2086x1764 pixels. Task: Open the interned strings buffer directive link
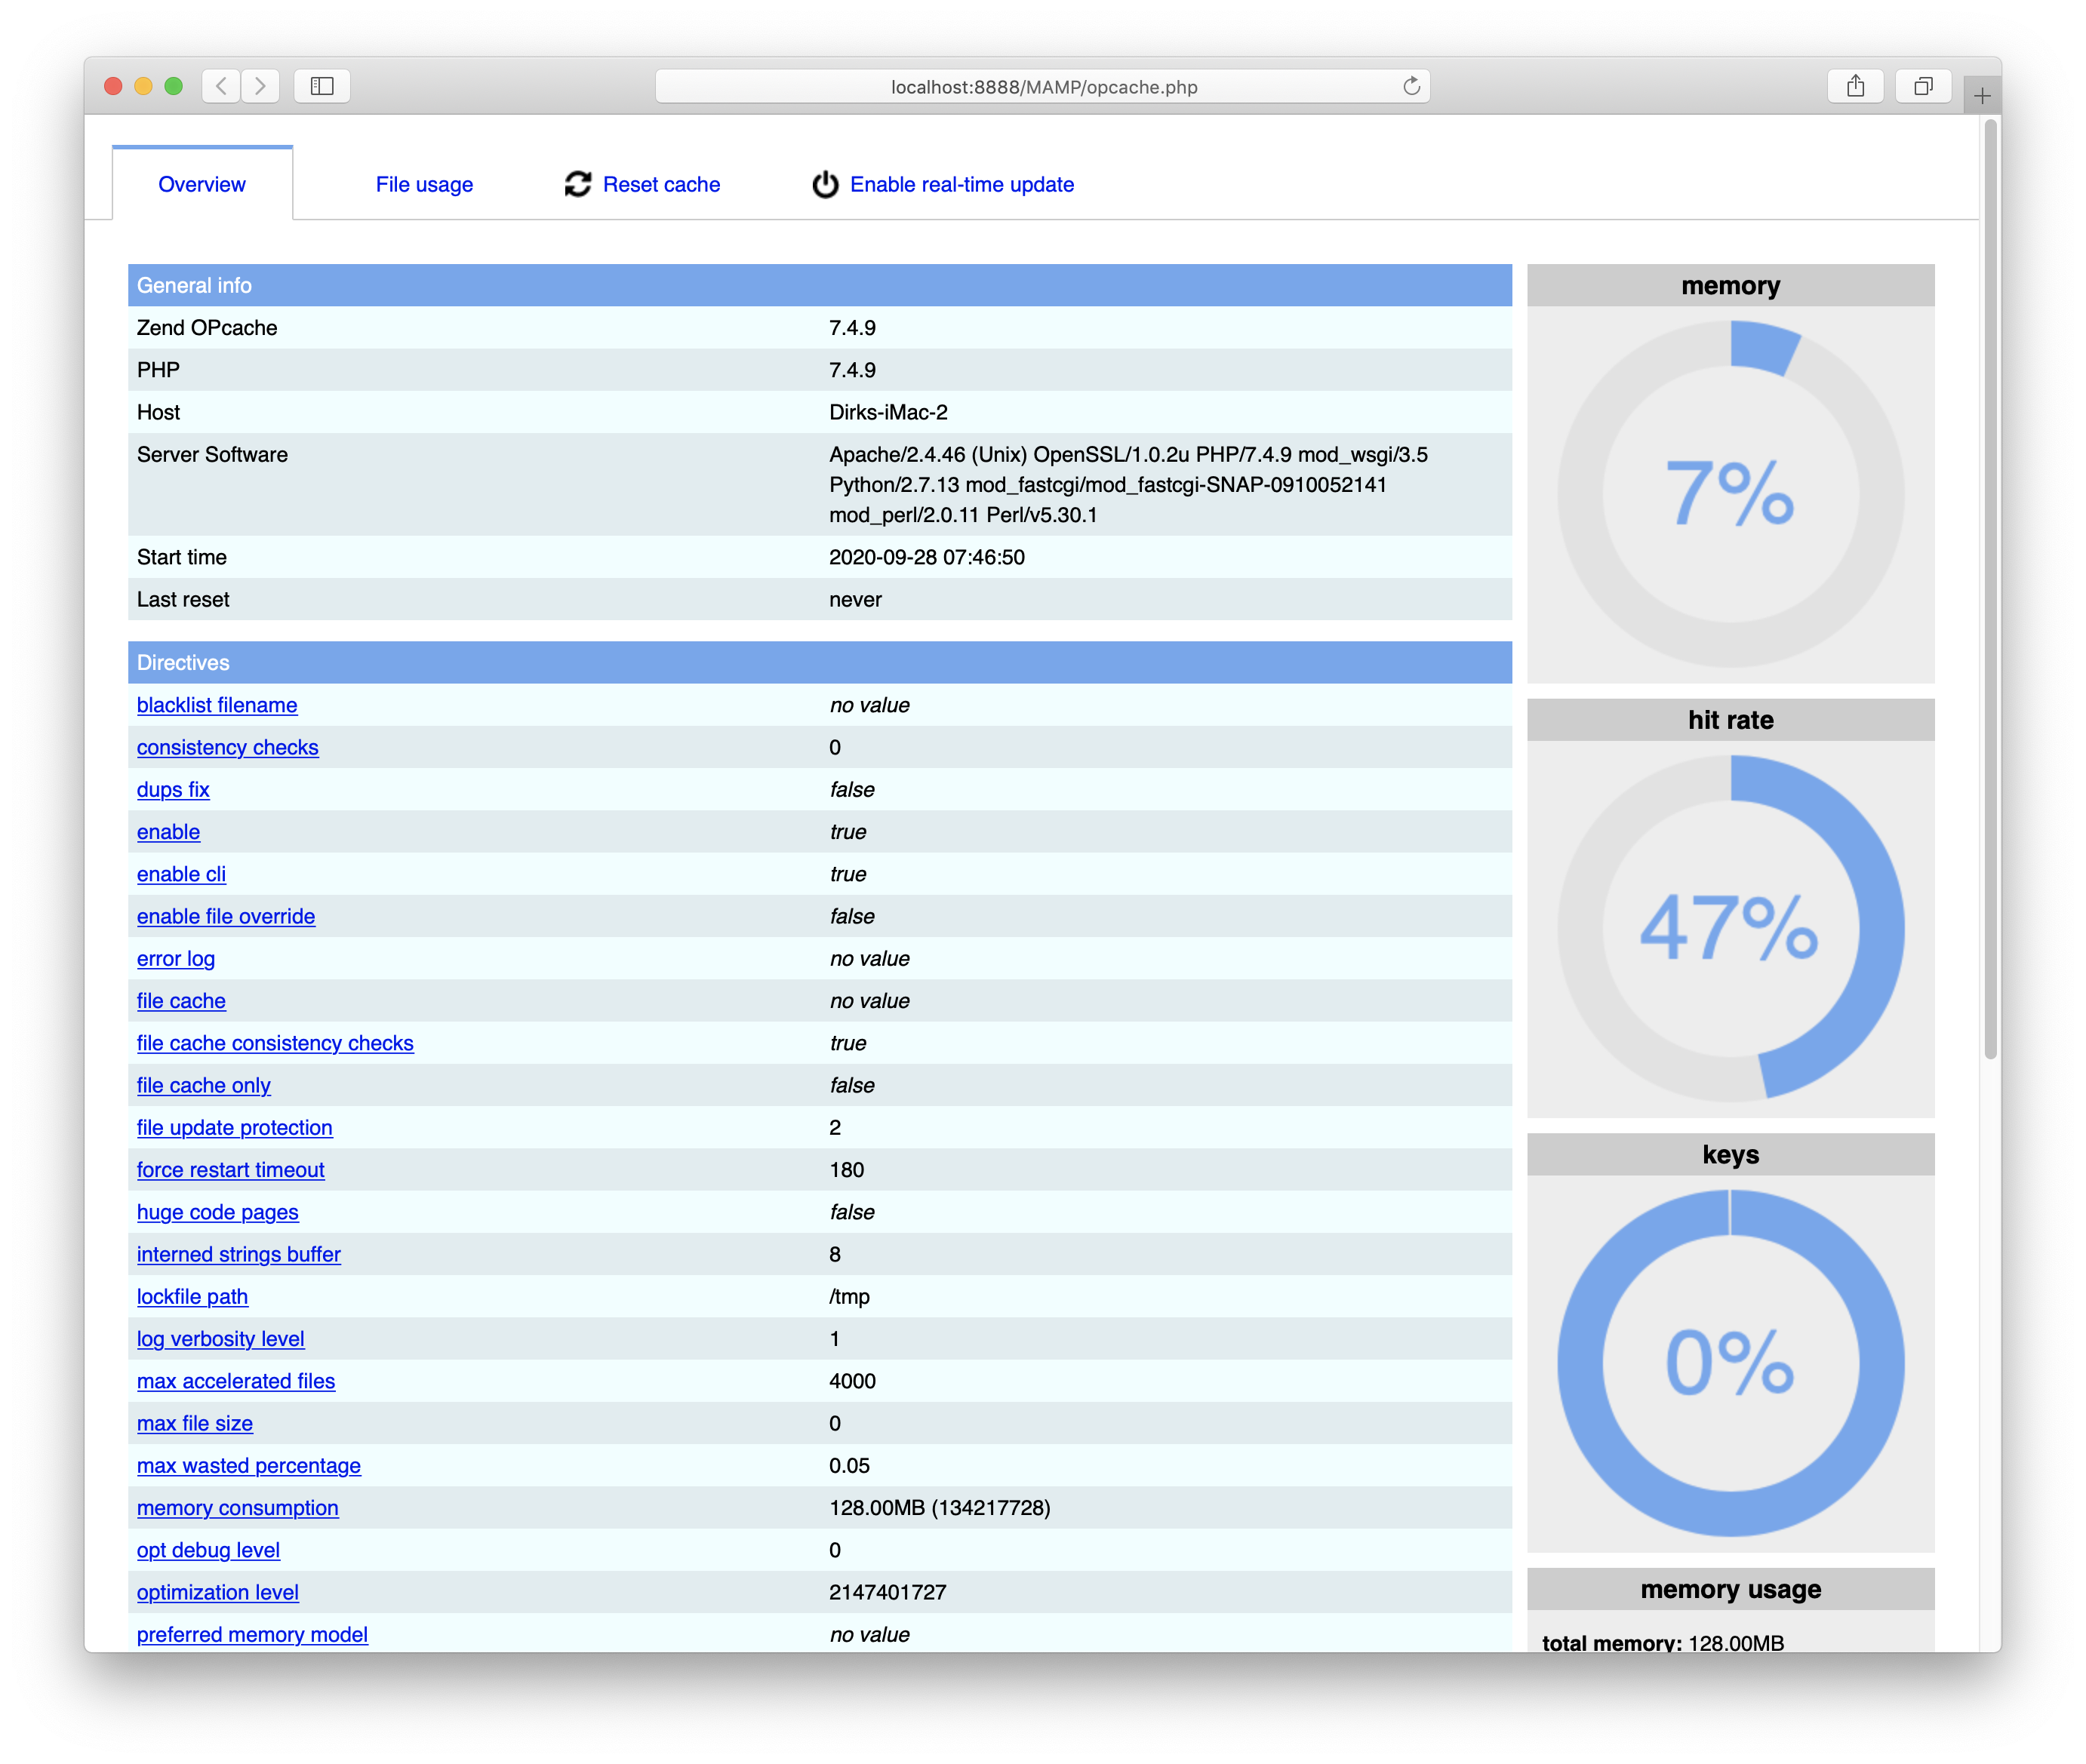238,1254
